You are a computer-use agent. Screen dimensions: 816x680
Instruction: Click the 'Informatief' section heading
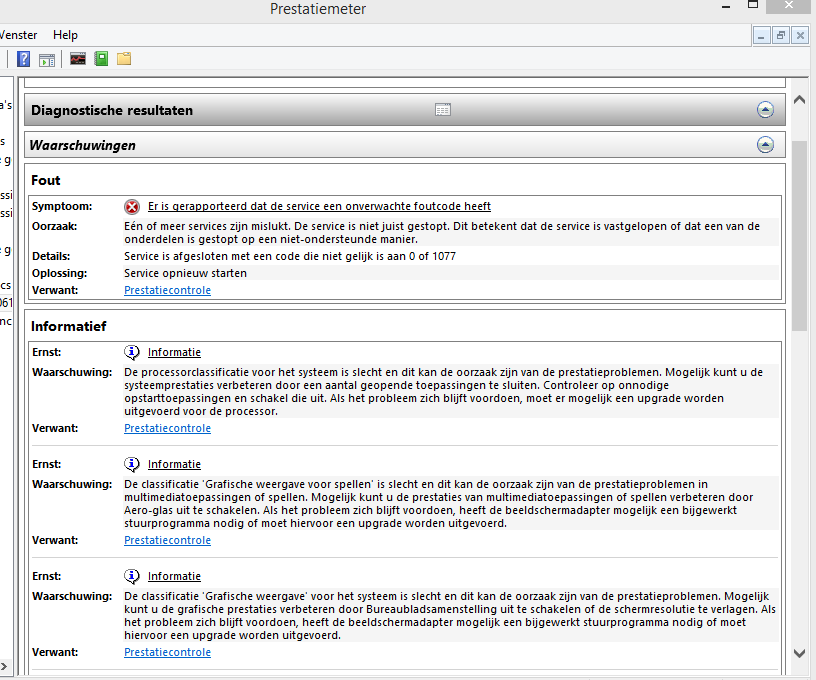click(x=69, y=326)
